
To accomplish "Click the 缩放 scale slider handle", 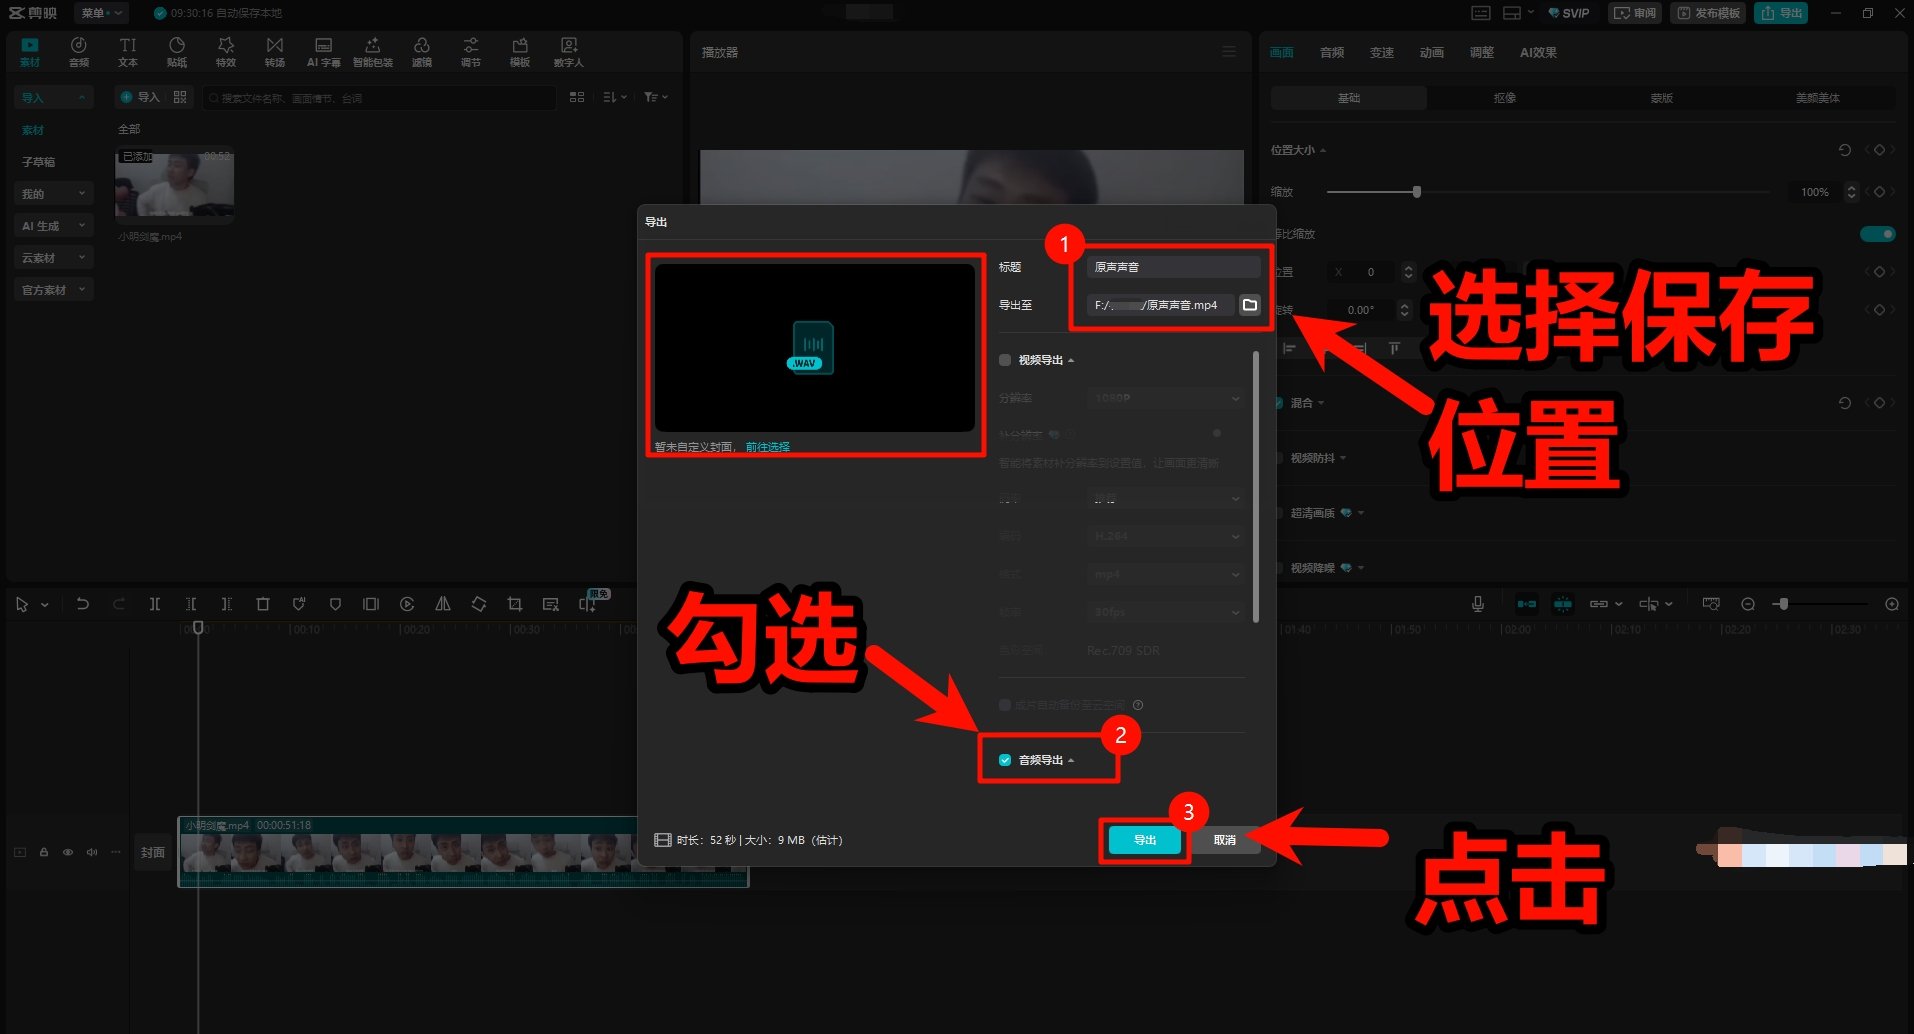I will click(1416, 191).
